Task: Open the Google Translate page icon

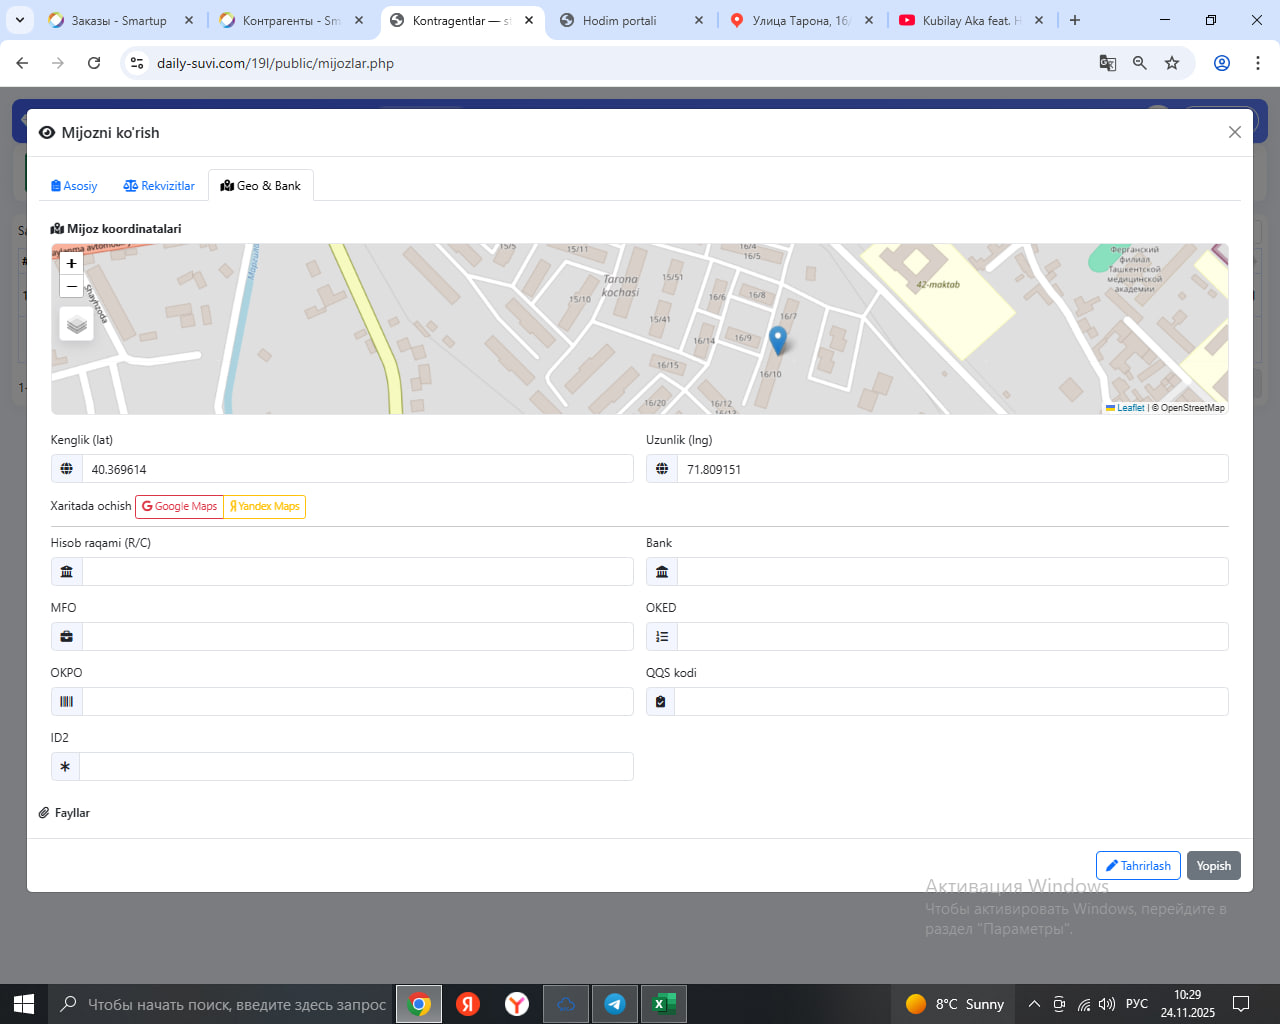Action: [x=1107, y=63]
